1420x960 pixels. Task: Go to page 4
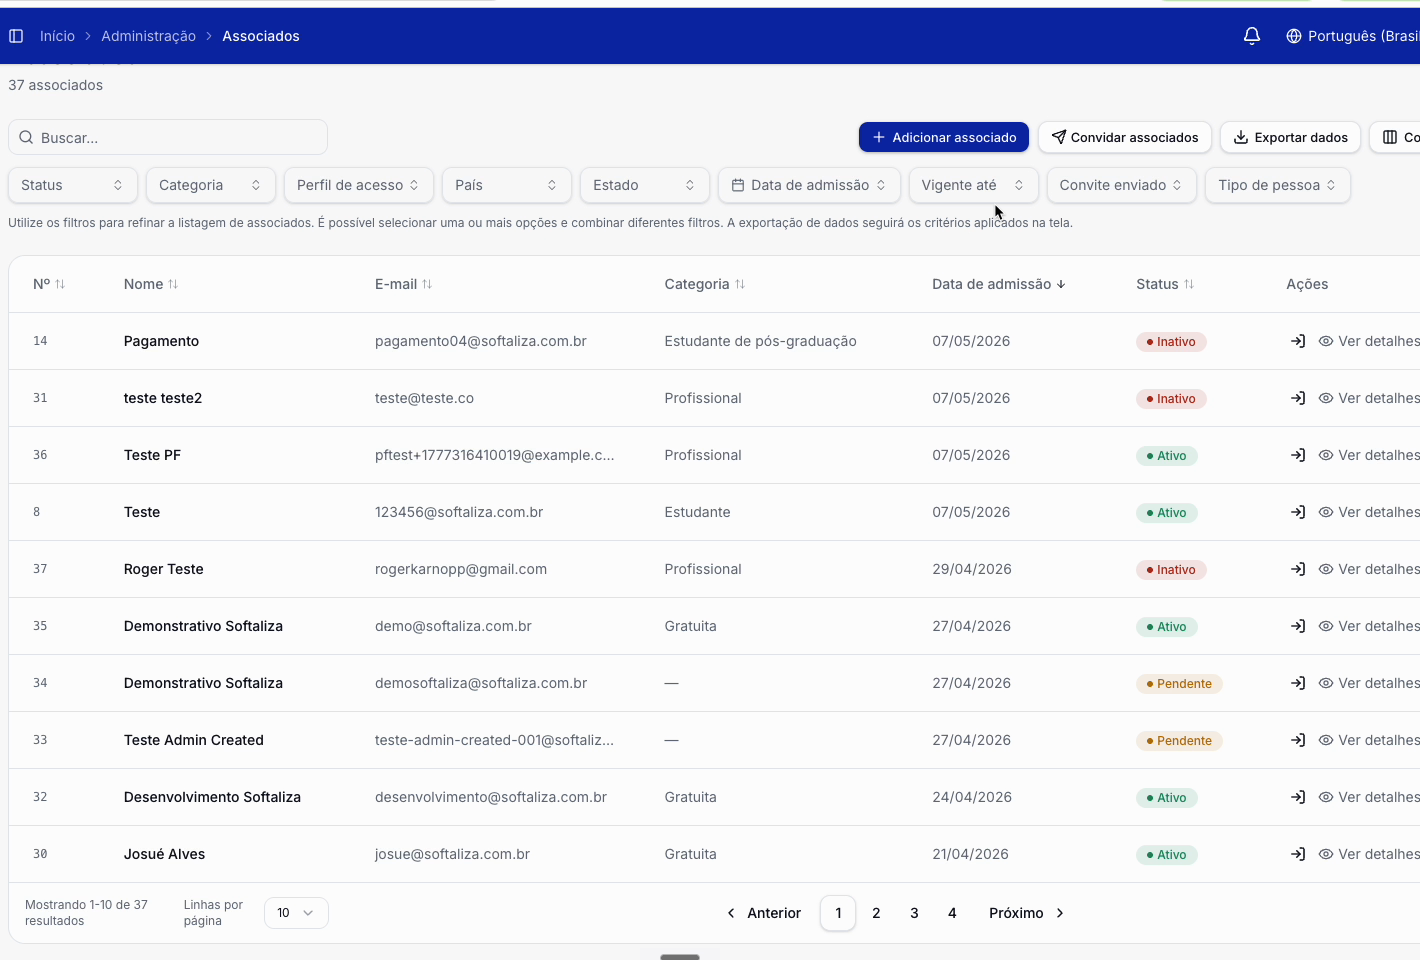[952, 913]
